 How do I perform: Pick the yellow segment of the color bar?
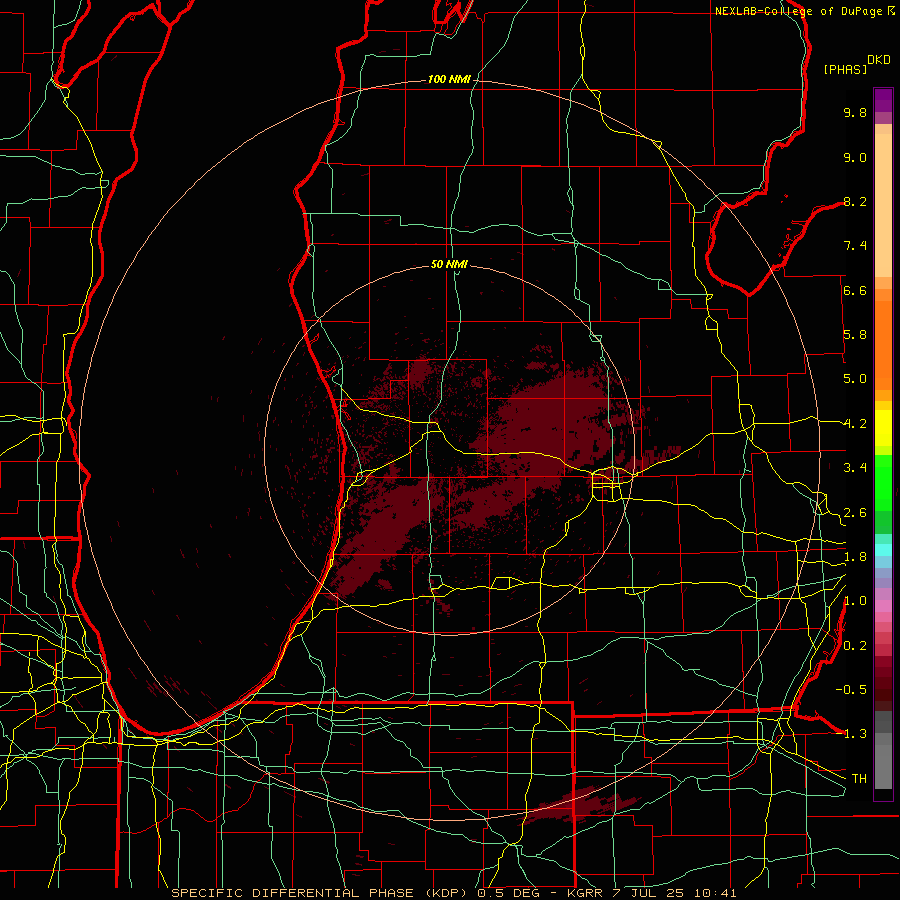[883, 428]
